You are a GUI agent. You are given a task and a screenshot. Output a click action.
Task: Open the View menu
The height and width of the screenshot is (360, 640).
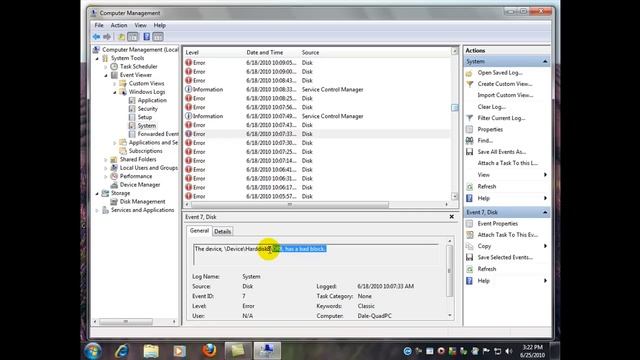(140, 25)
